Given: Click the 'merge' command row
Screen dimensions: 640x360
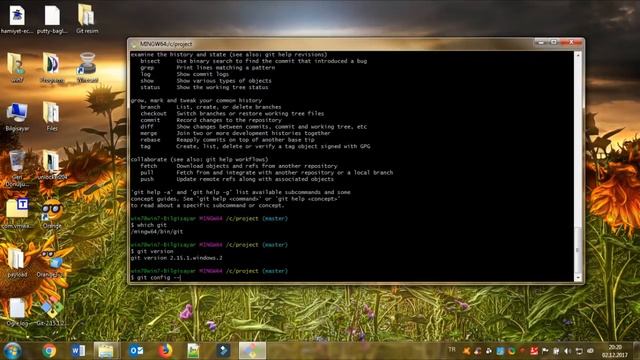Looking at the screenshot, I should coord(235,133).
